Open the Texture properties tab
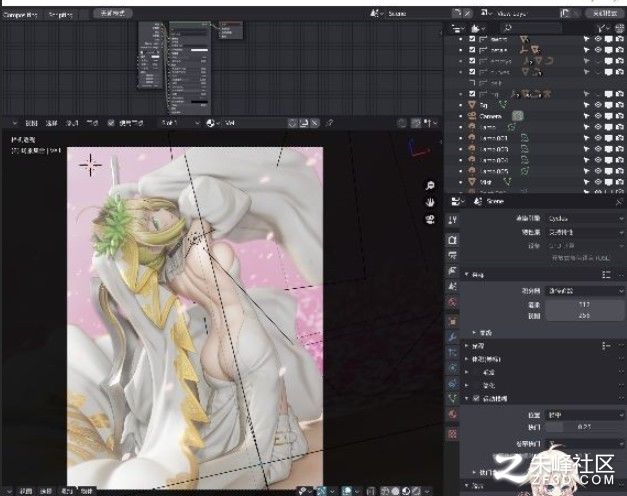The height and width of the screenshot is (496, 627). (453, 434)
